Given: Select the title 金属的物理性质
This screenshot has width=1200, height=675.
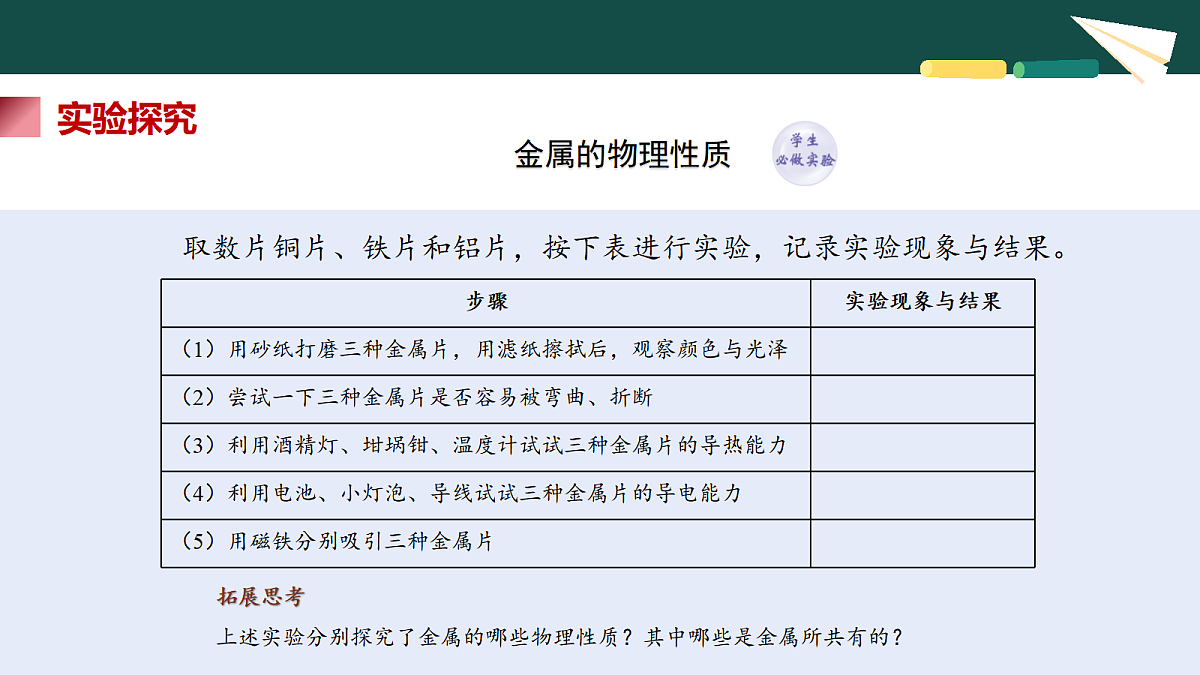Looking at the screenshot, I should (x=622, y=154).
